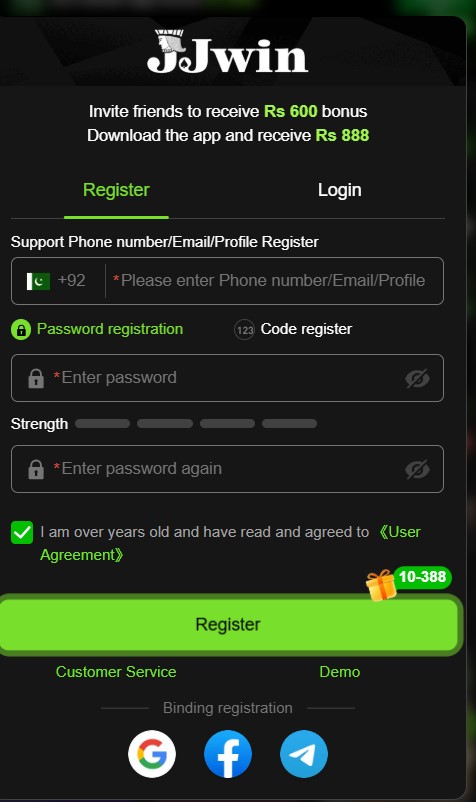Click the Demo link
The image size is (476, 802).
click(339, 672)
